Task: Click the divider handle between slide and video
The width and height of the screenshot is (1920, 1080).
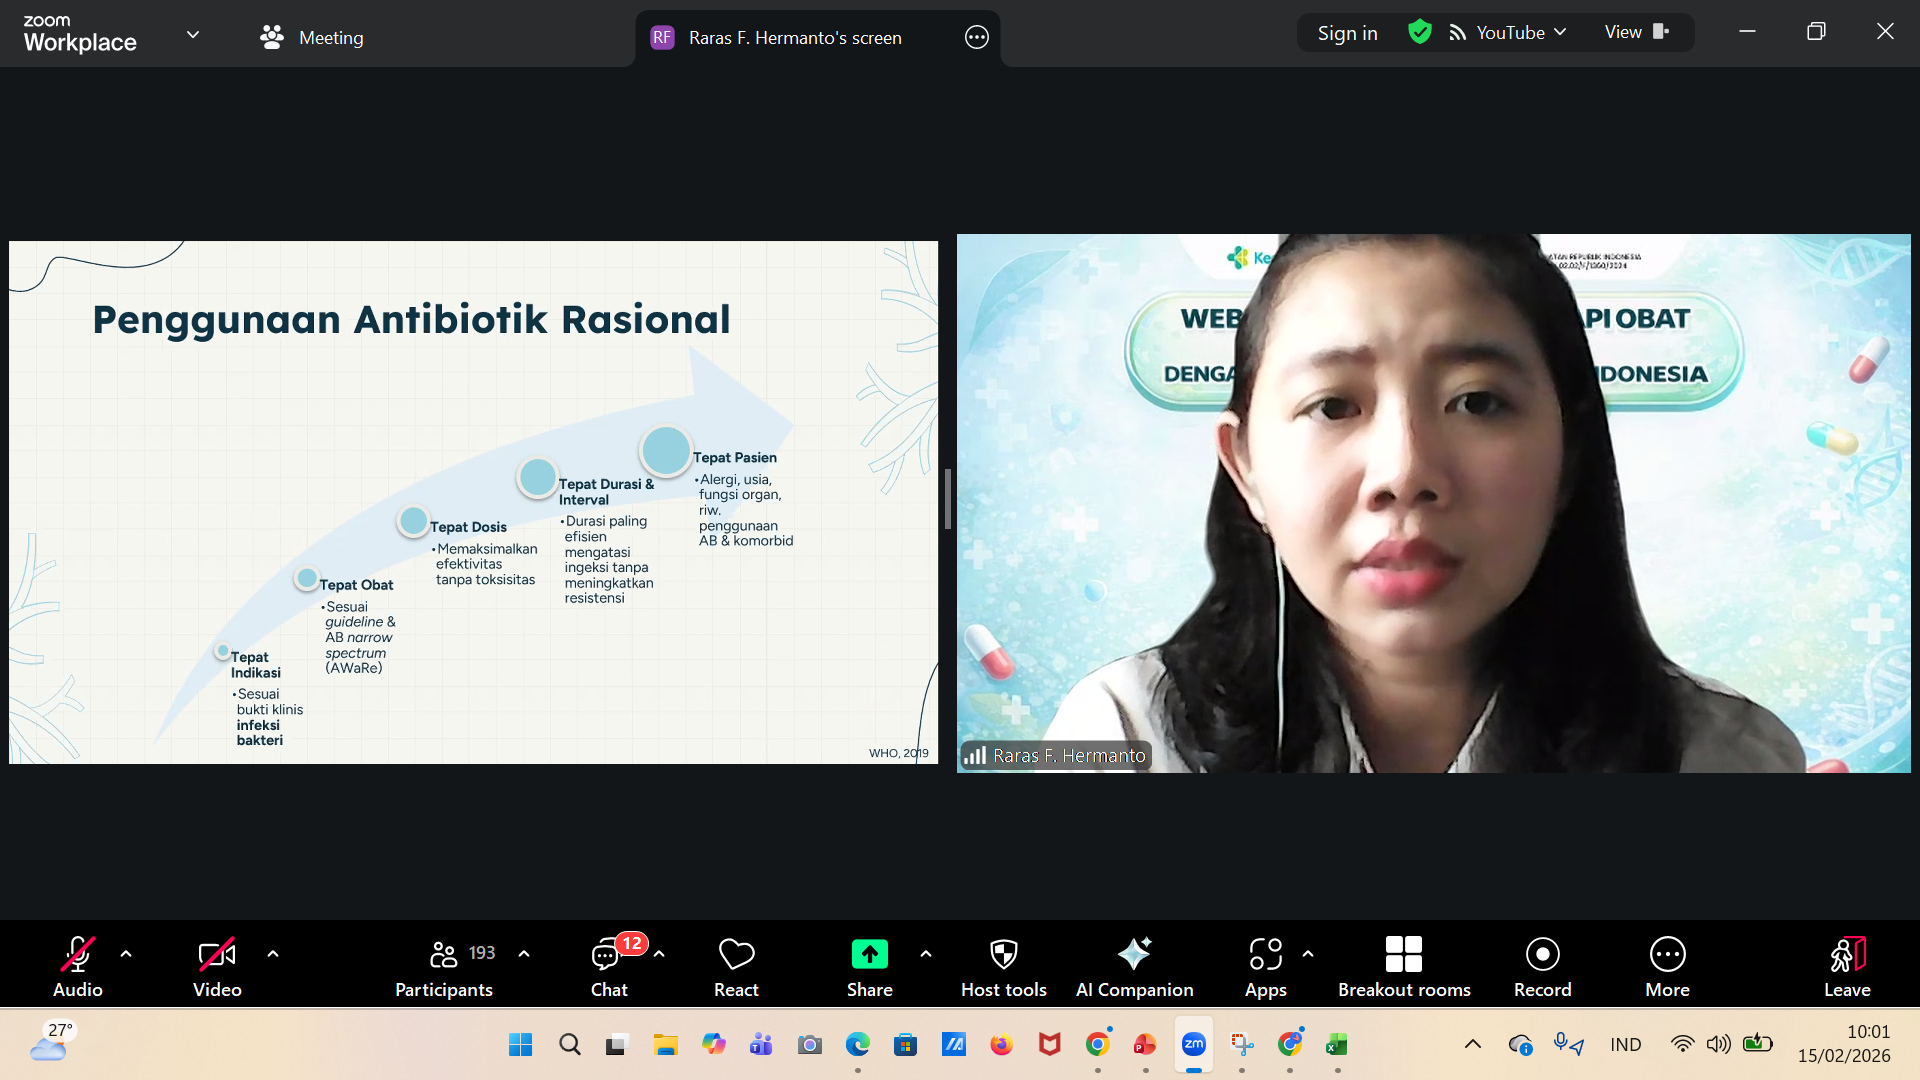Action: click(947, 500)
